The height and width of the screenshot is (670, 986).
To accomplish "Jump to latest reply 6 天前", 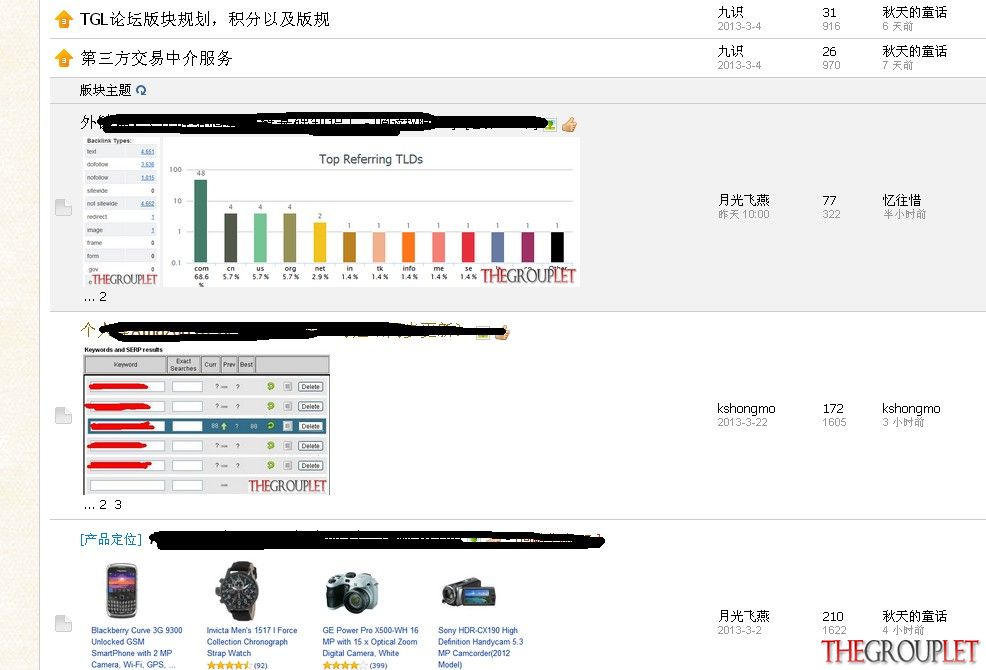I will [897, 26].
